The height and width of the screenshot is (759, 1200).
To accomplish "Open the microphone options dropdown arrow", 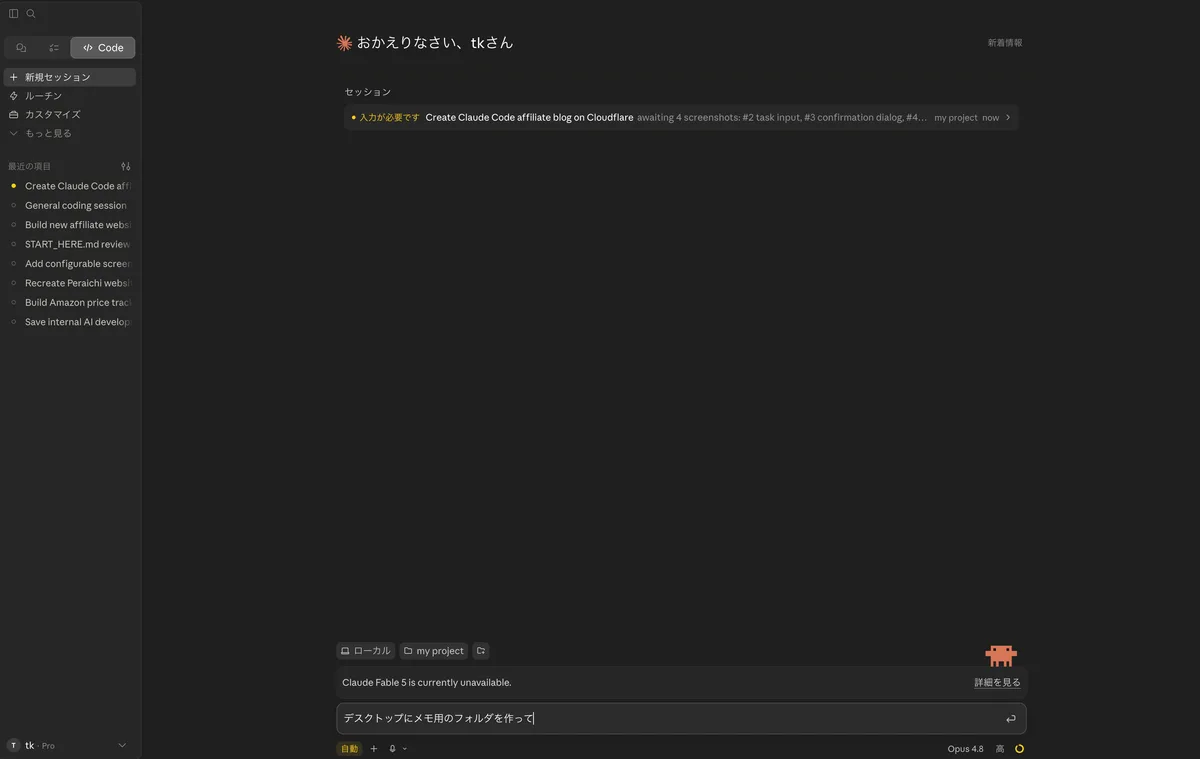I will [404, 749].
